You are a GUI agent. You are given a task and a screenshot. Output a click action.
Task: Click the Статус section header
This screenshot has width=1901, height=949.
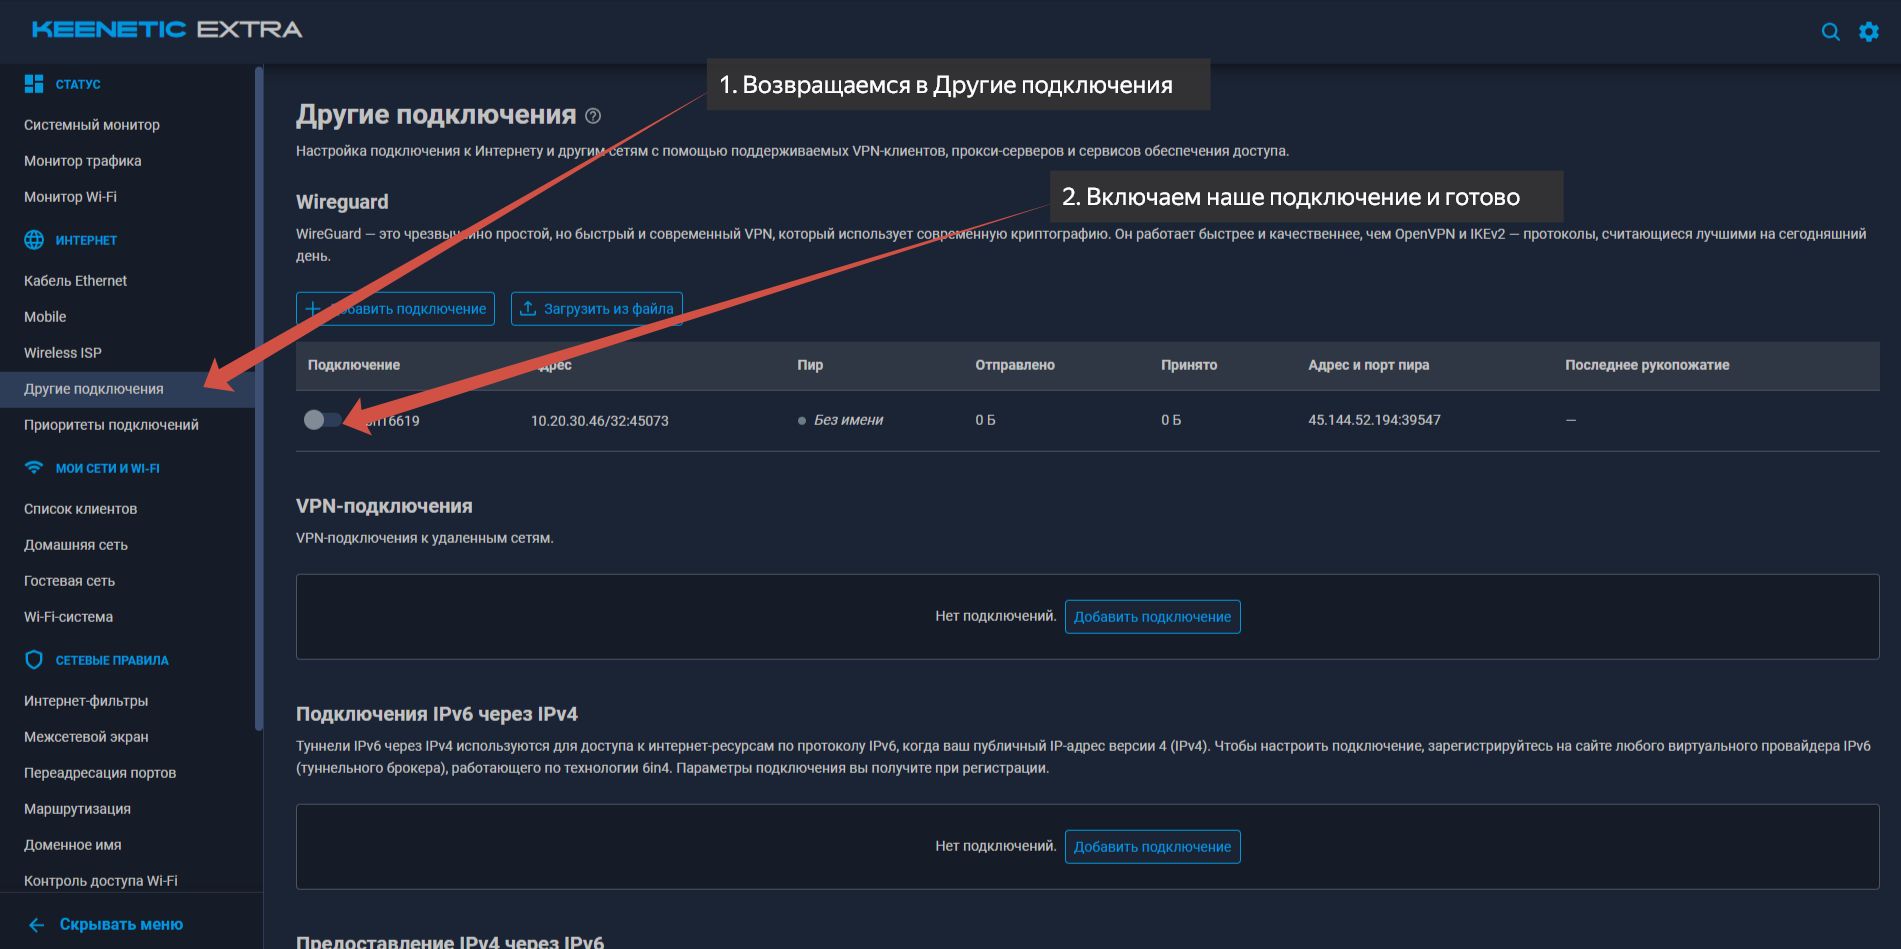tap(78, 85)
